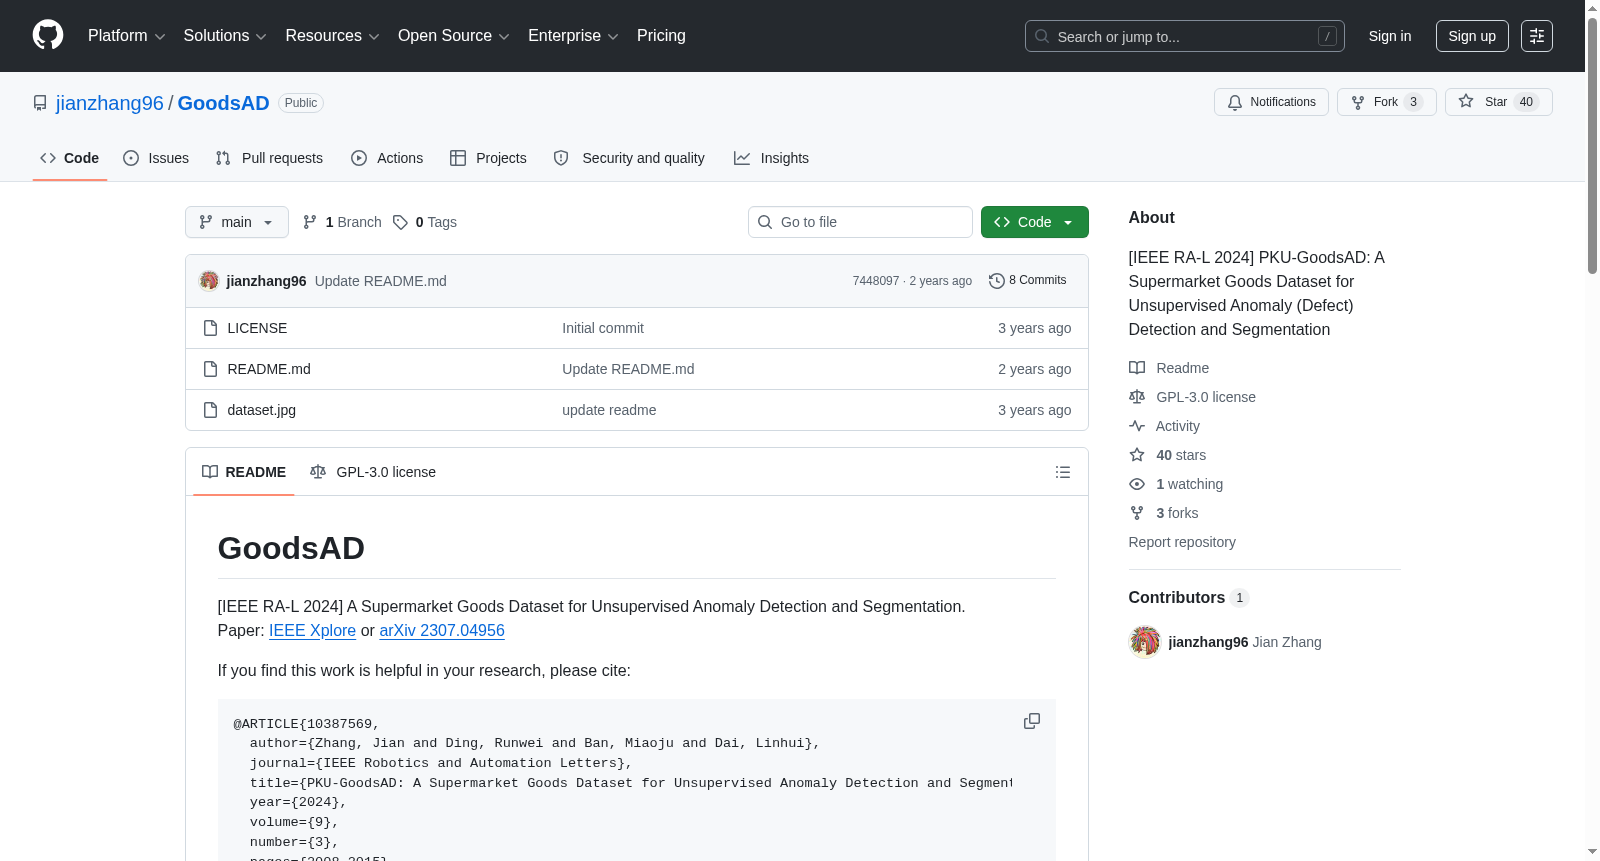This screenshot has width=1600, height=861.
Task: Open the Actions tab
Action: point(387,158)
